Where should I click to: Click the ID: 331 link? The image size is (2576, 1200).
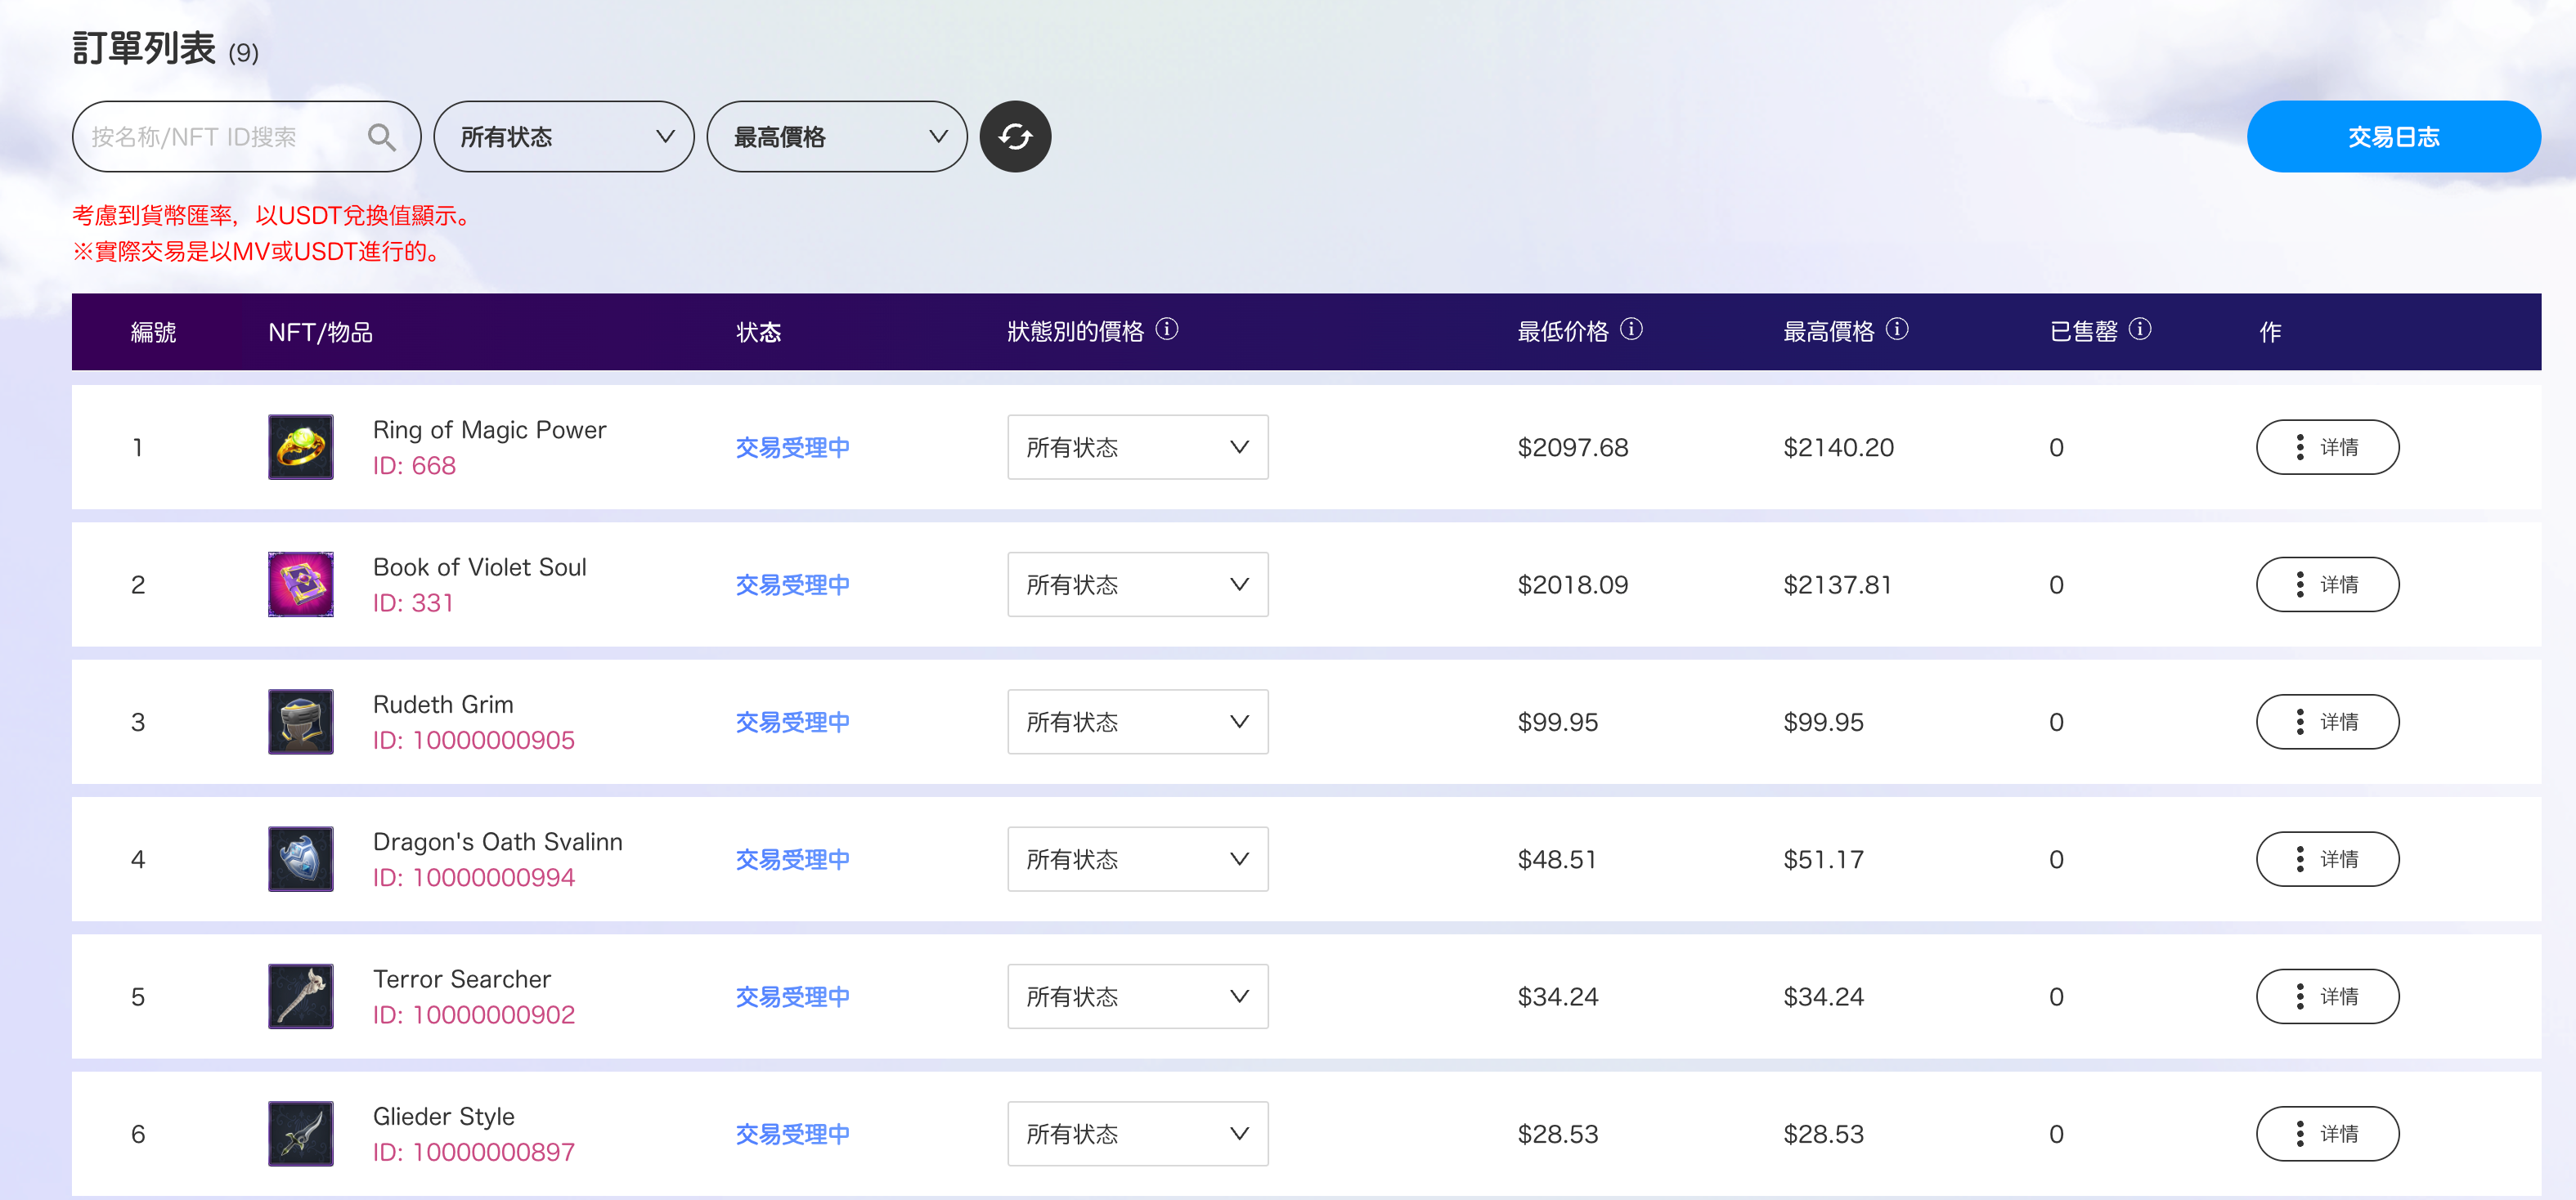pos(413,603)
